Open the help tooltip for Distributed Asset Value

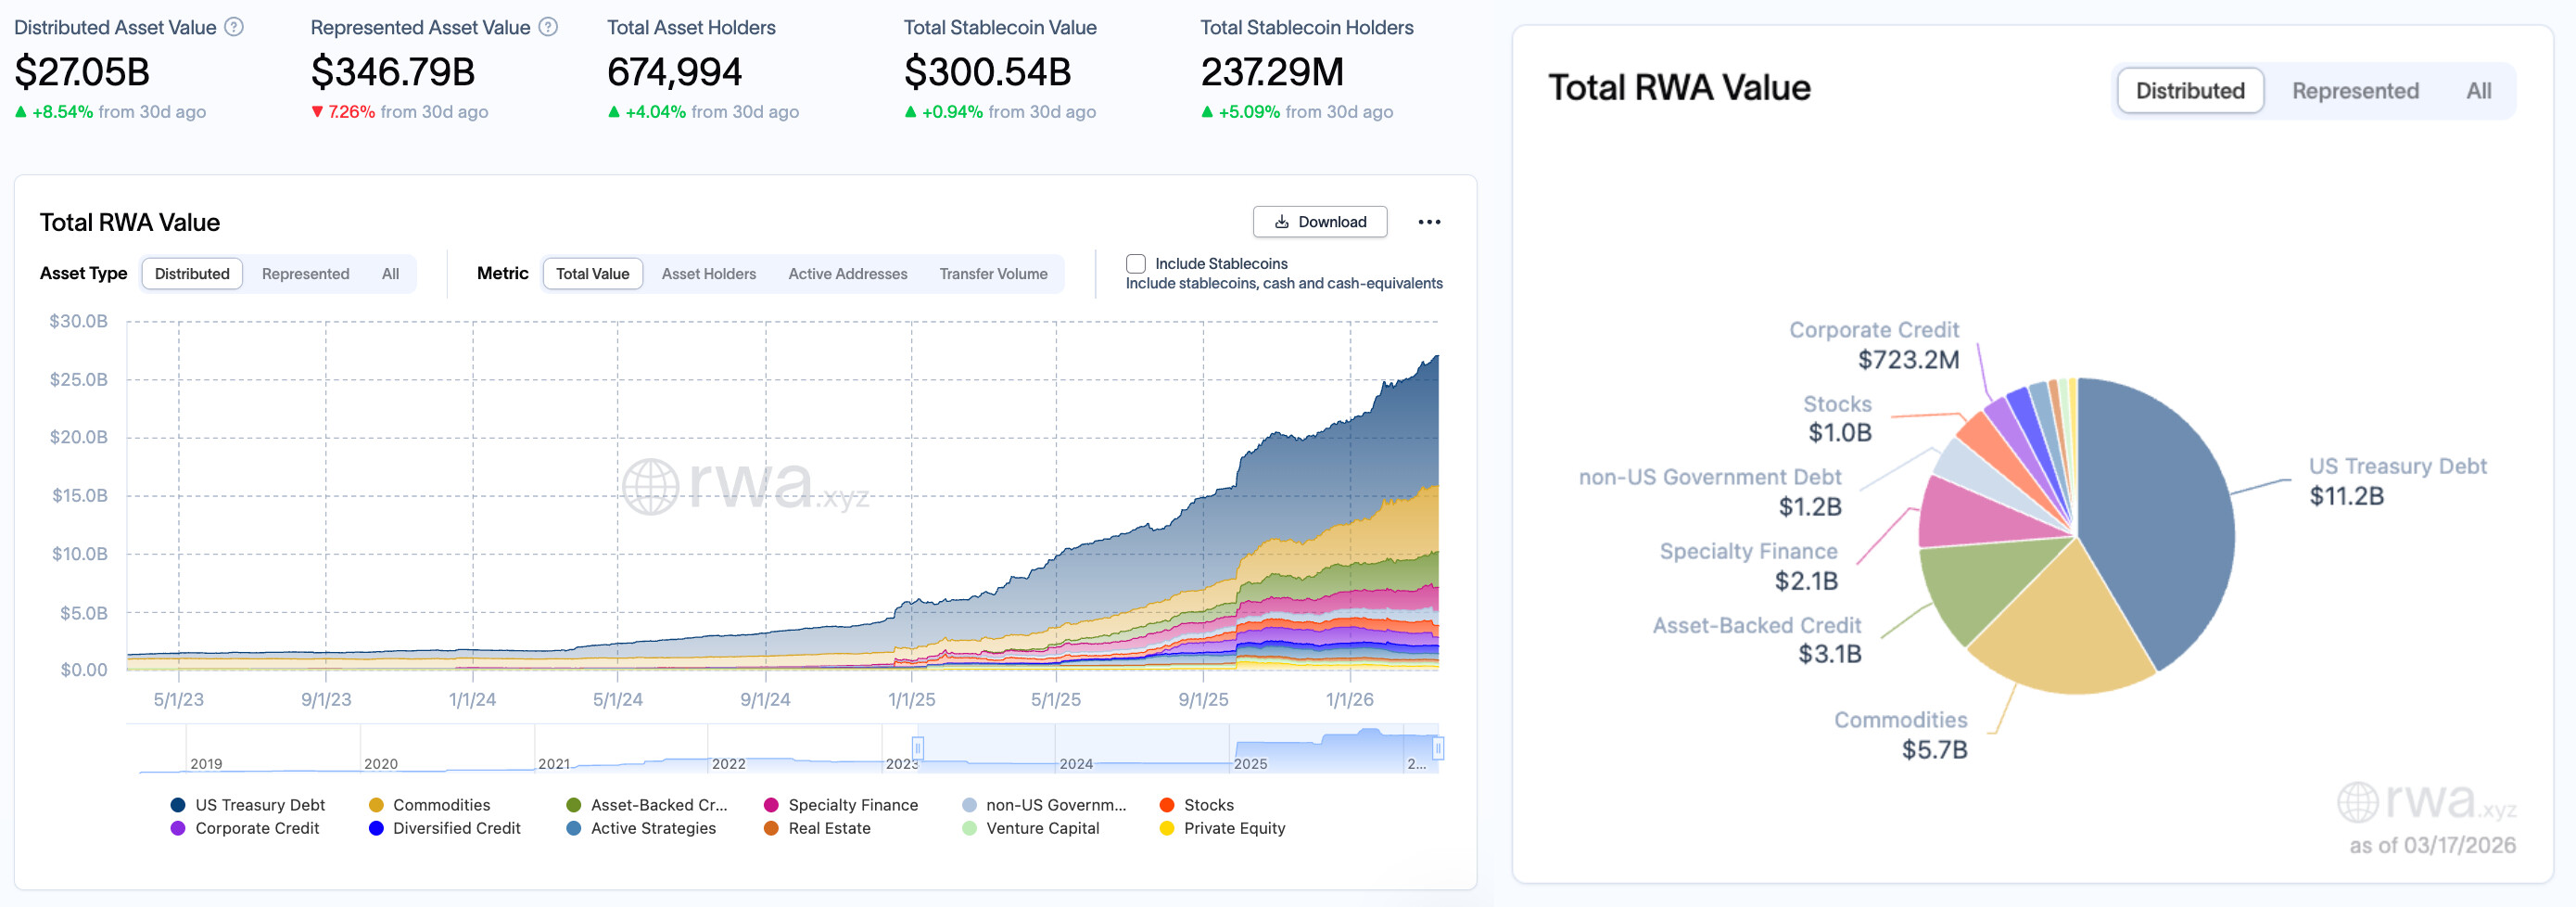pos(235,28)
